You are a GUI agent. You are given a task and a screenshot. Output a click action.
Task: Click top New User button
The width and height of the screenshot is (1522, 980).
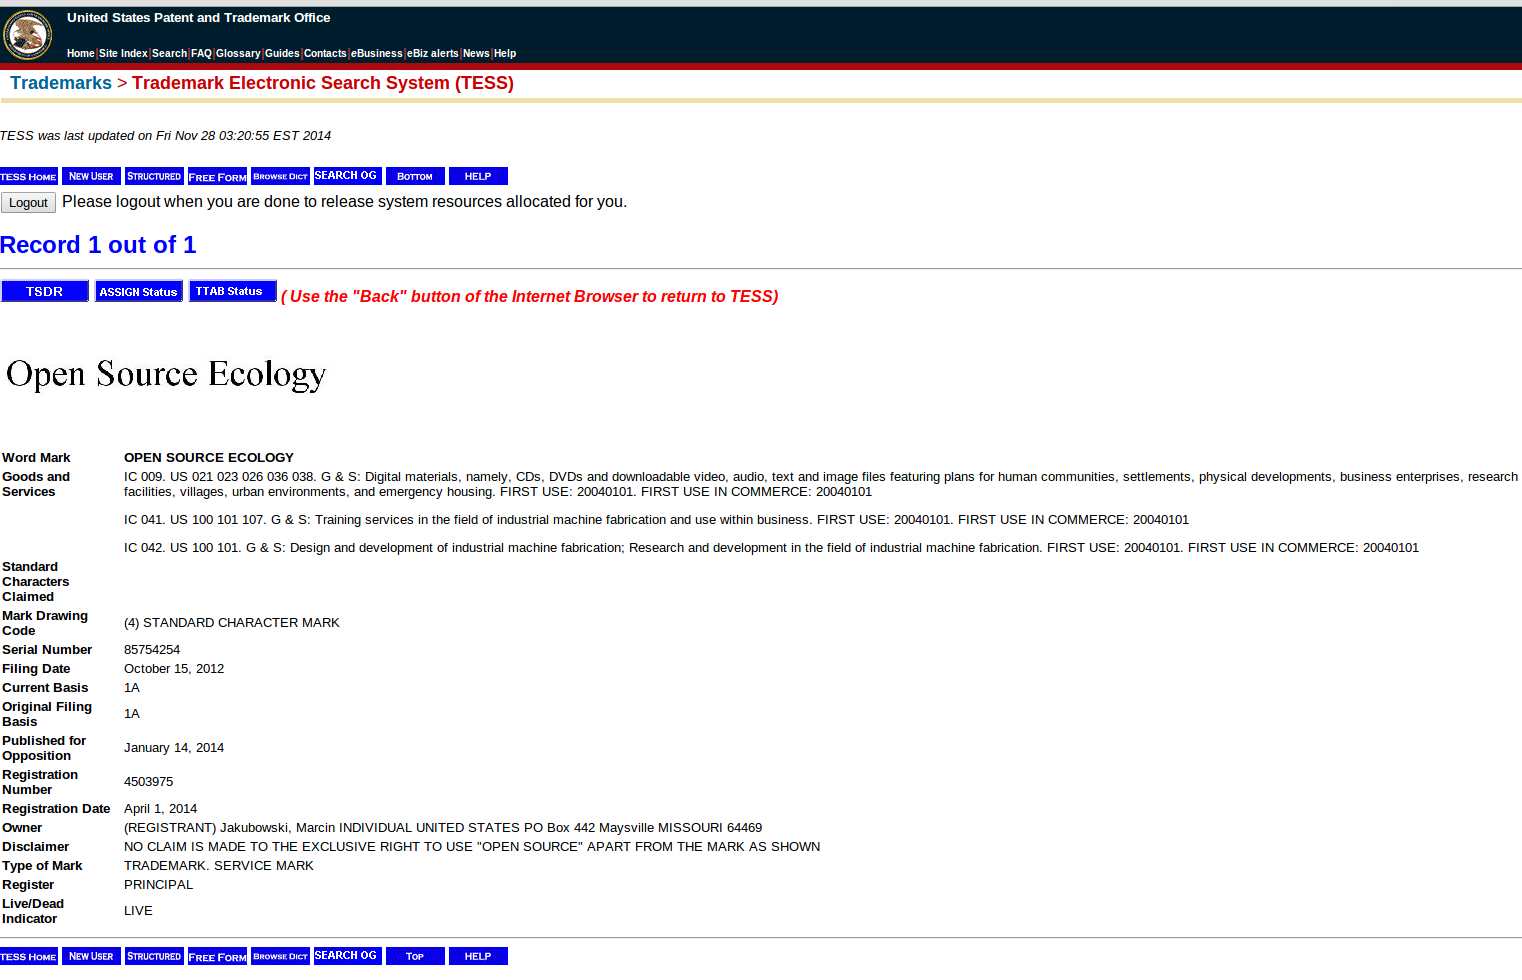[91, 176]
